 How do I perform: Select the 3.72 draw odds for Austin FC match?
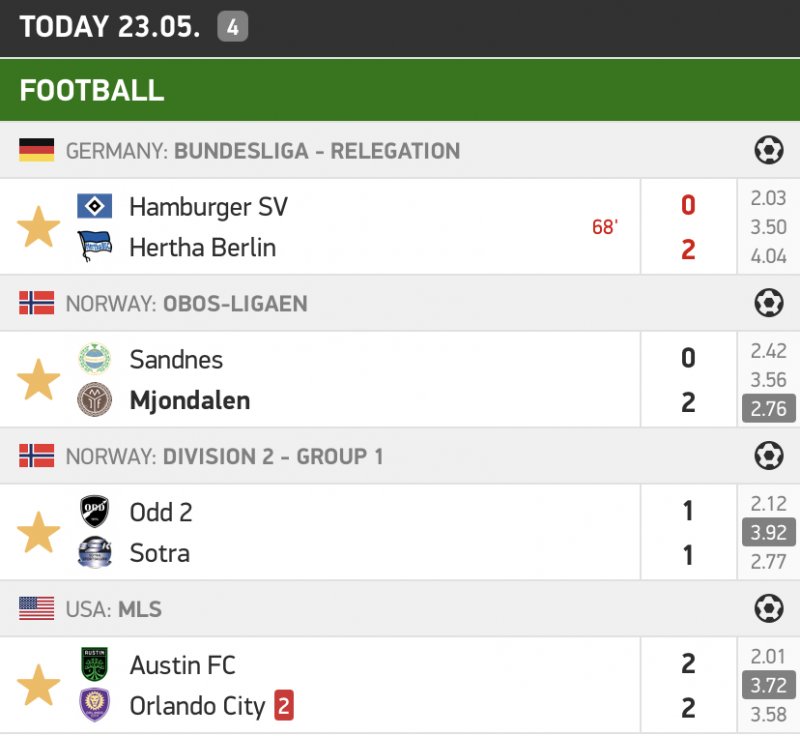click(x=768, y=685)
